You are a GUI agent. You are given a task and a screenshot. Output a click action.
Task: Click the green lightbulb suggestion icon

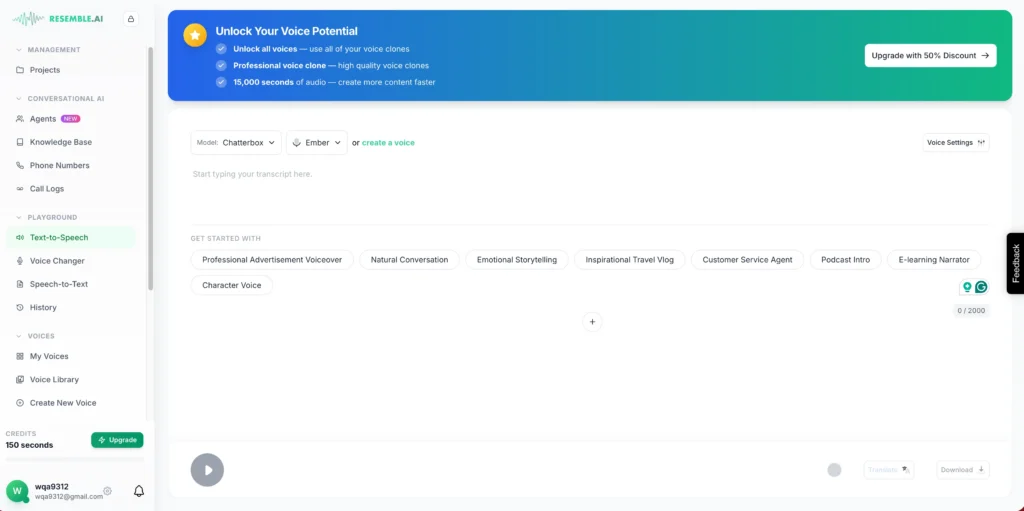point(967,287)
